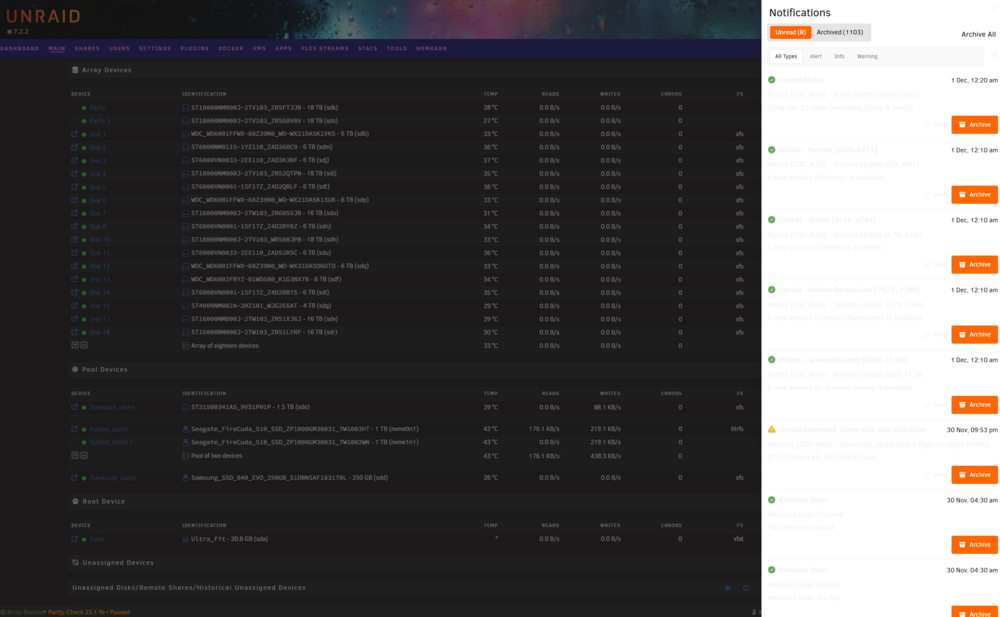Switch to the Archived (1103) tab
1000x617 pixels.
coord(840,32)
